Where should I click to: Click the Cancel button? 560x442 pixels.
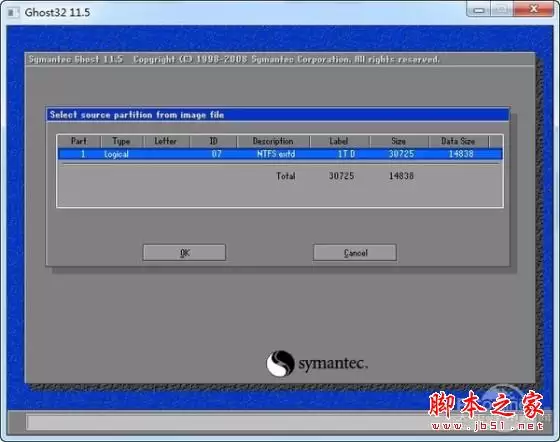point(355,252)
